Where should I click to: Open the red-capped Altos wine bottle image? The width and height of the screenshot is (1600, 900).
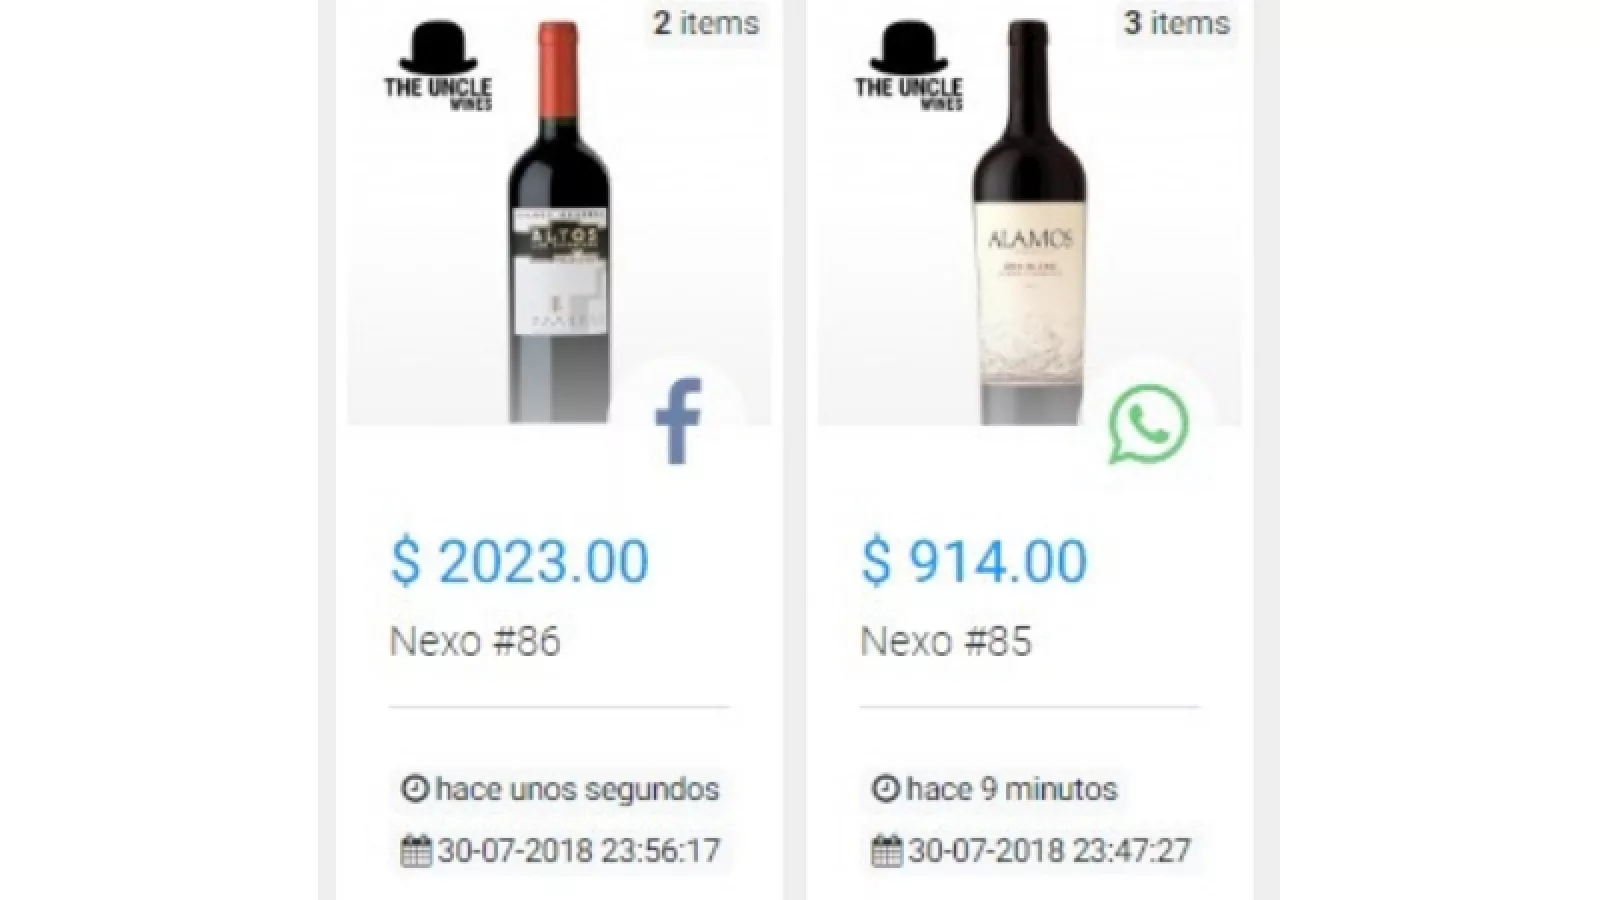(559, 225)
